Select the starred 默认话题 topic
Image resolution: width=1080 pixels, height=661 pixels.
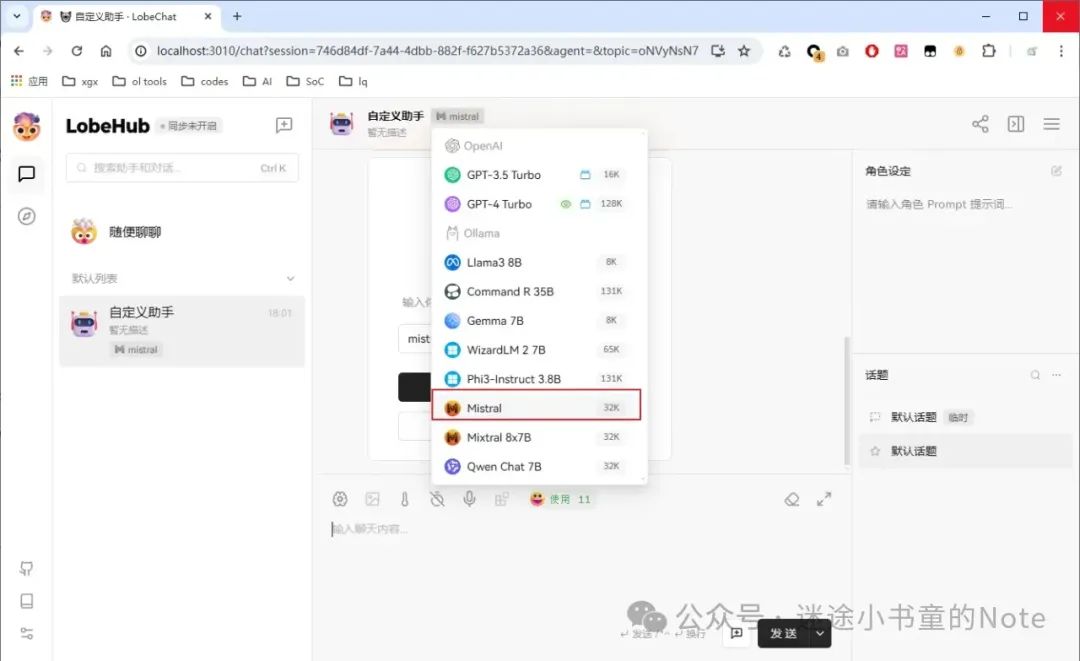coord(966,451)
